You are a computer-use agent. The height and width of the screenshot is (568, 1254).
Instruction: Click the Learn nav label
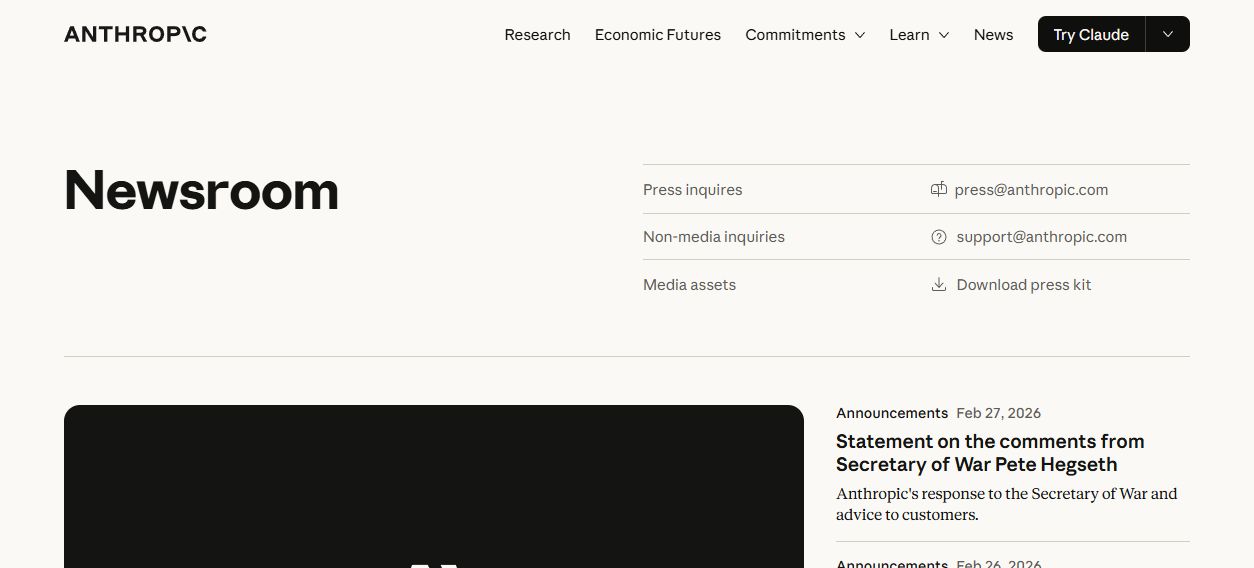[x=909, y=35]
